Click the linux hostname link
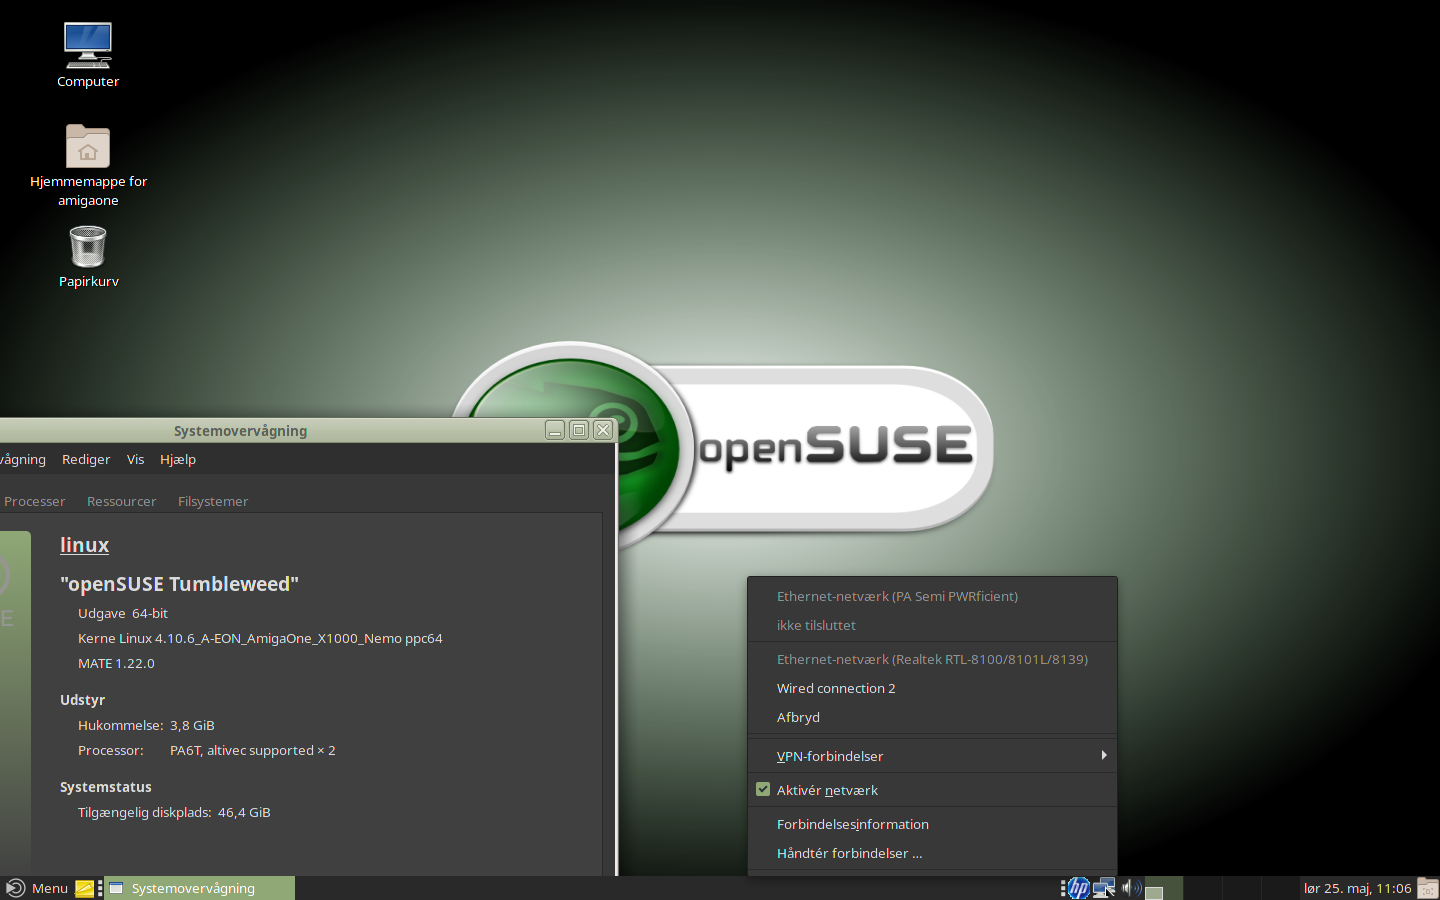Viewport: 1440px width, 900px height. 84,545
